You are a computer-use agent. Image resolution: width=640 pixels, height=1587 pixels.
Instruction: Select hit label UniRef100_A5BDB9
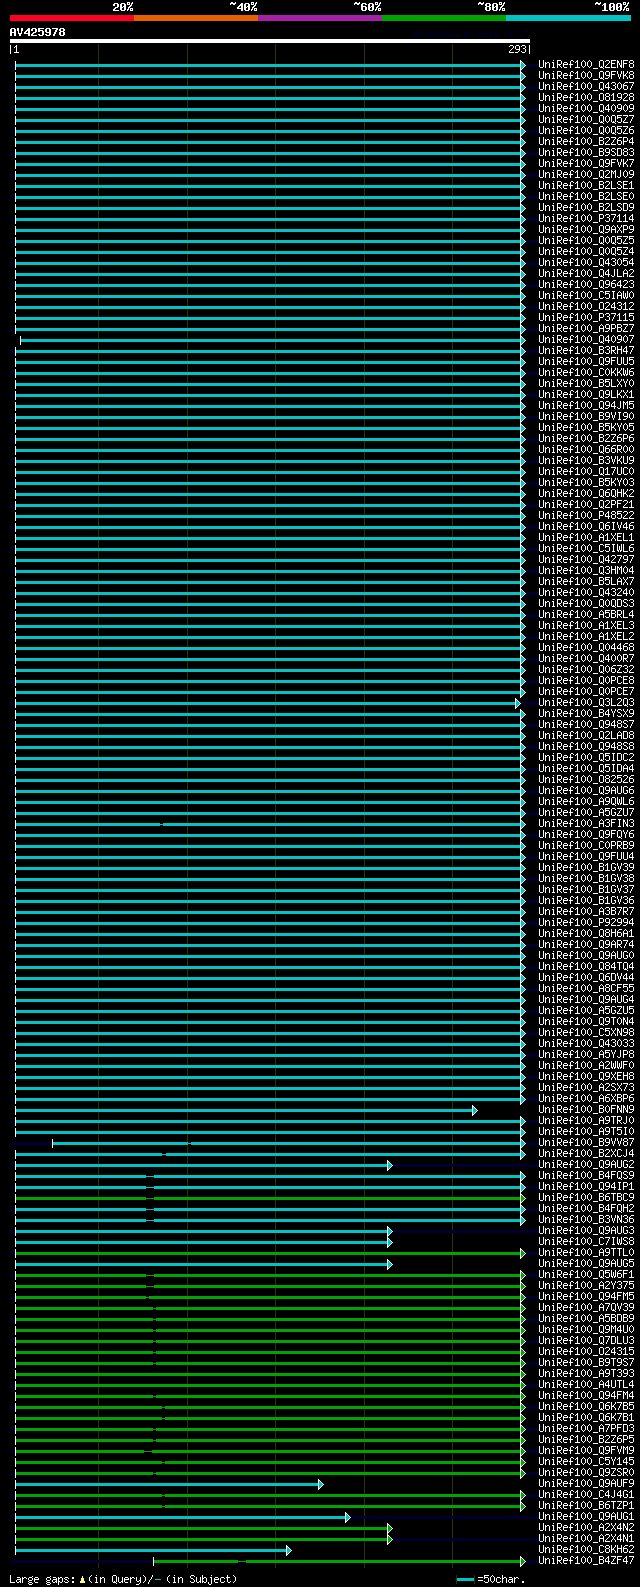[586, 1319]
